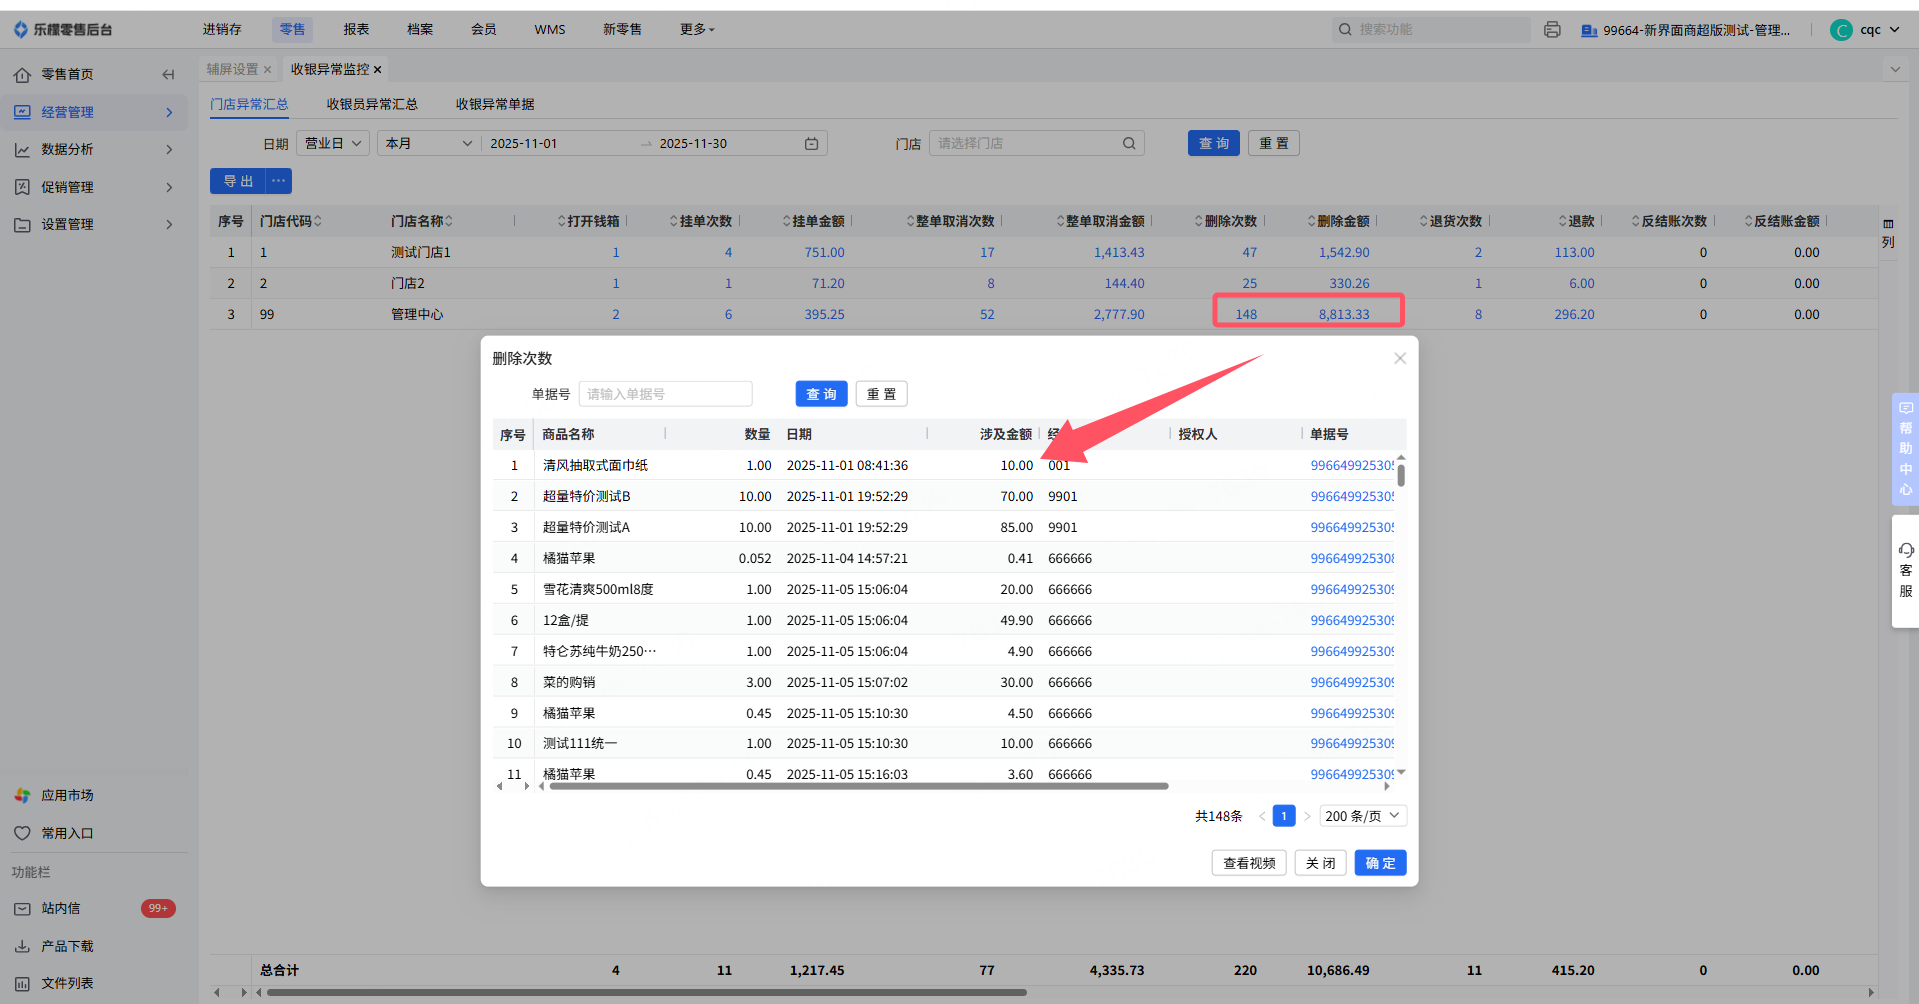Click the 查看视频 button in dialog

click(1249, 863)
